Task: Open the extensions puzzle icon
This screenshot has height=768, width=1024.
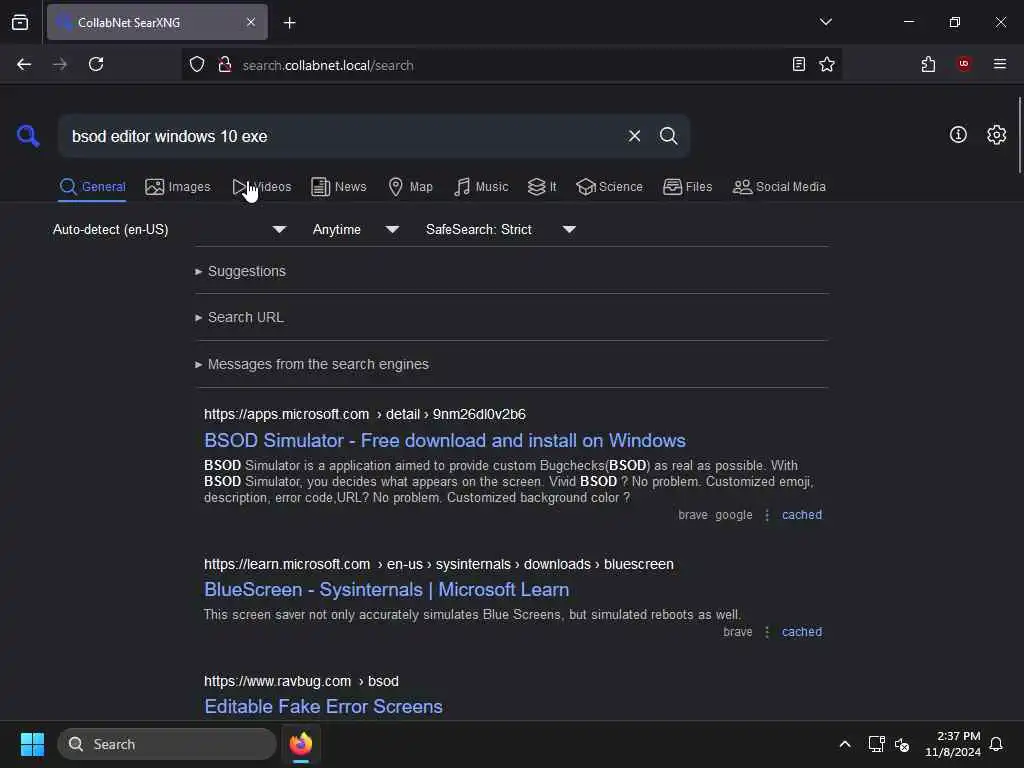Action: 928,64
